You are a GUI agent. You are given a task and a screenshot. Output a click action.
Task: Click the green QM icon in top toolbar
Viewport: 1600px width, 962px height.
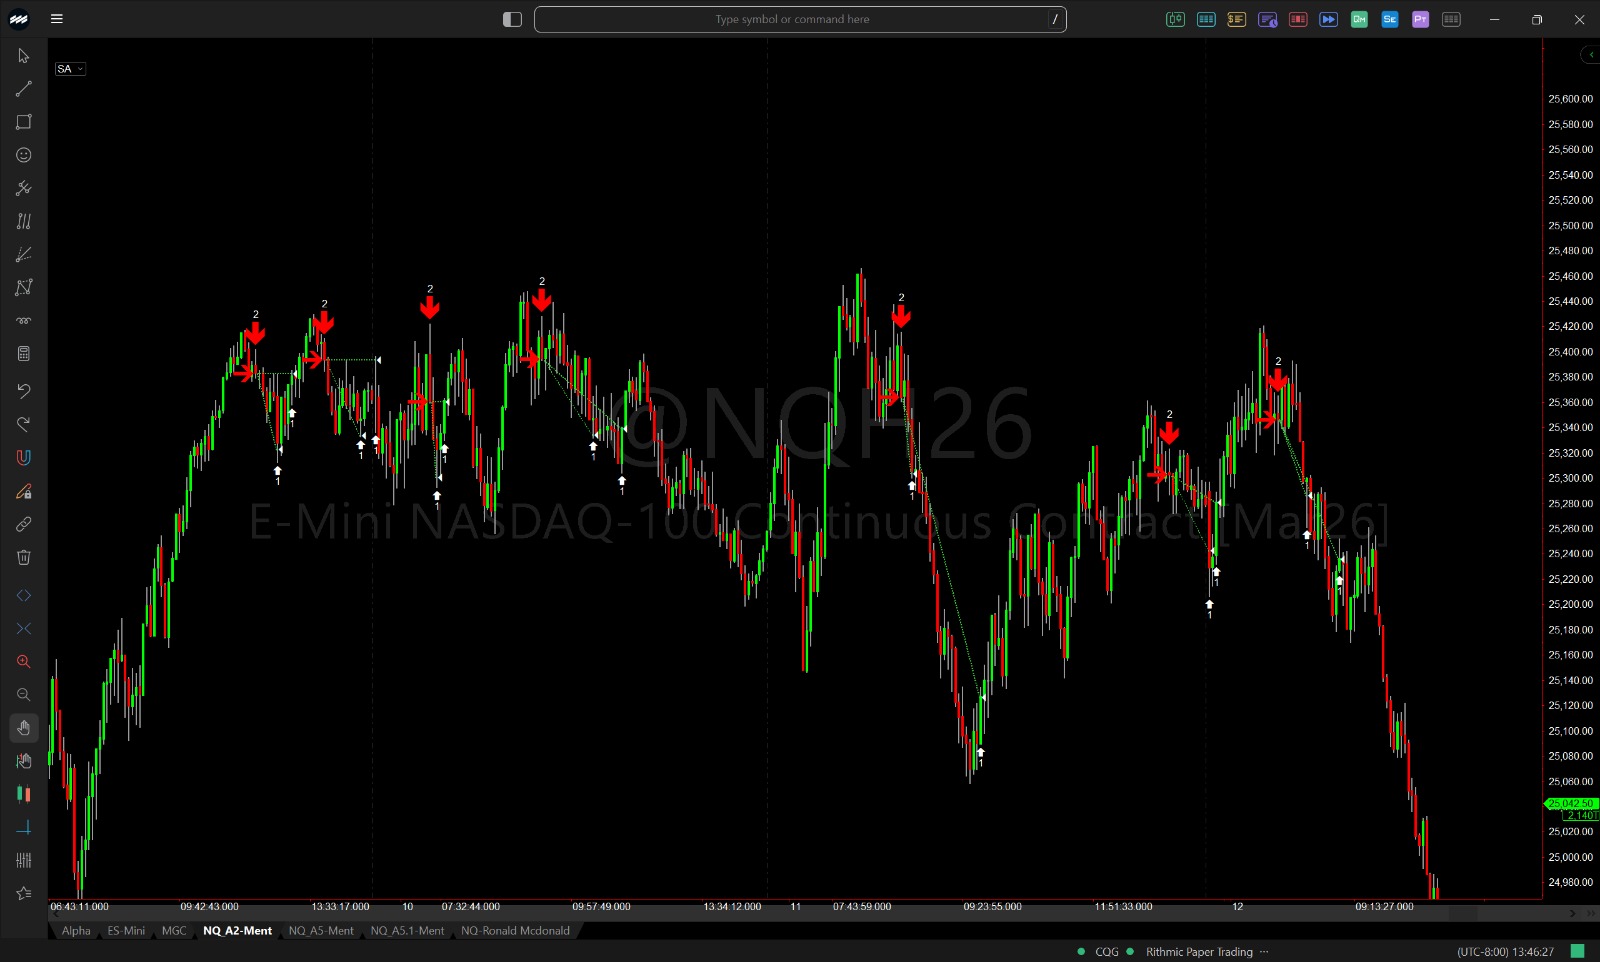[x=1359, y=19]
